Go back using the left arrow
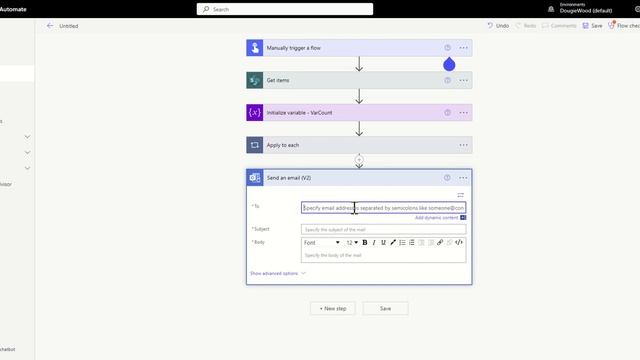This screenshot has height=360, width=640. click(50, 26)
